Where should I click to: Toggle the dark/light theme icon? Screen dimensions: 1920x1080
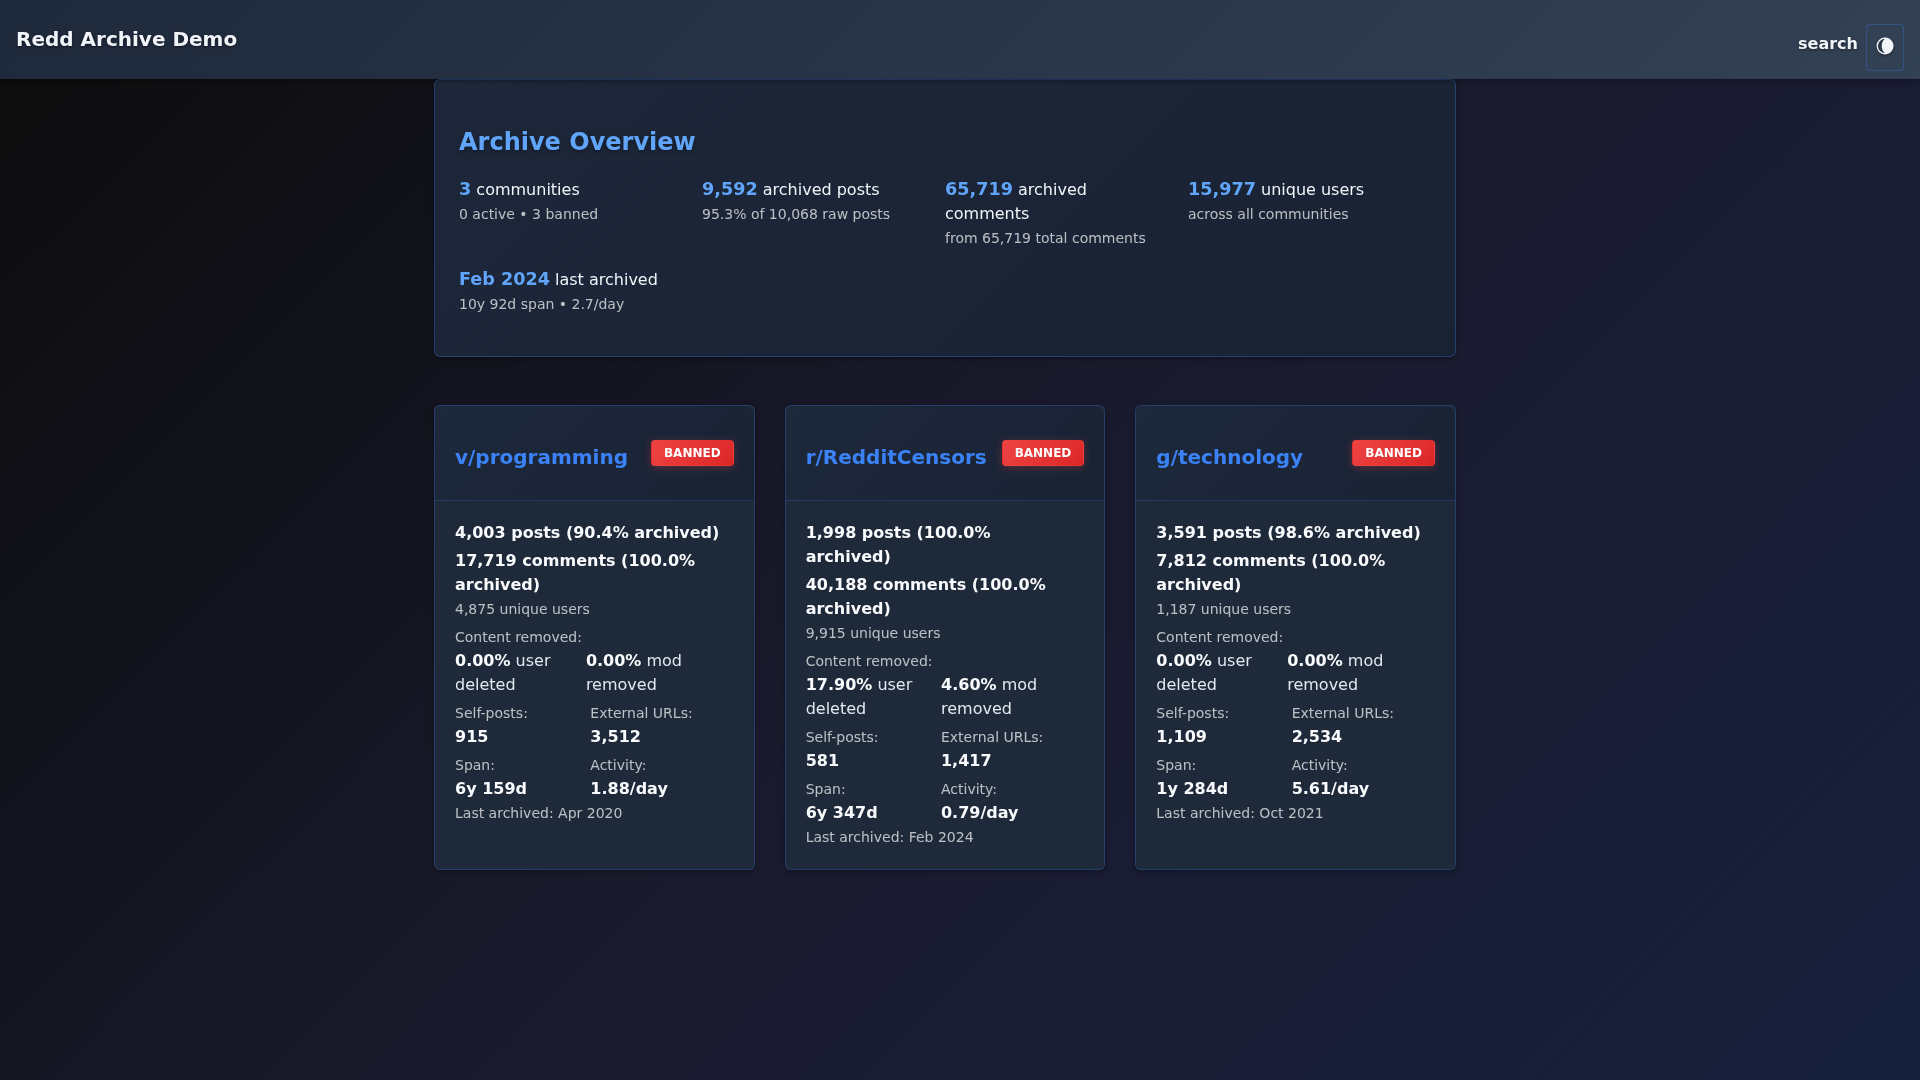[1884, 47]
